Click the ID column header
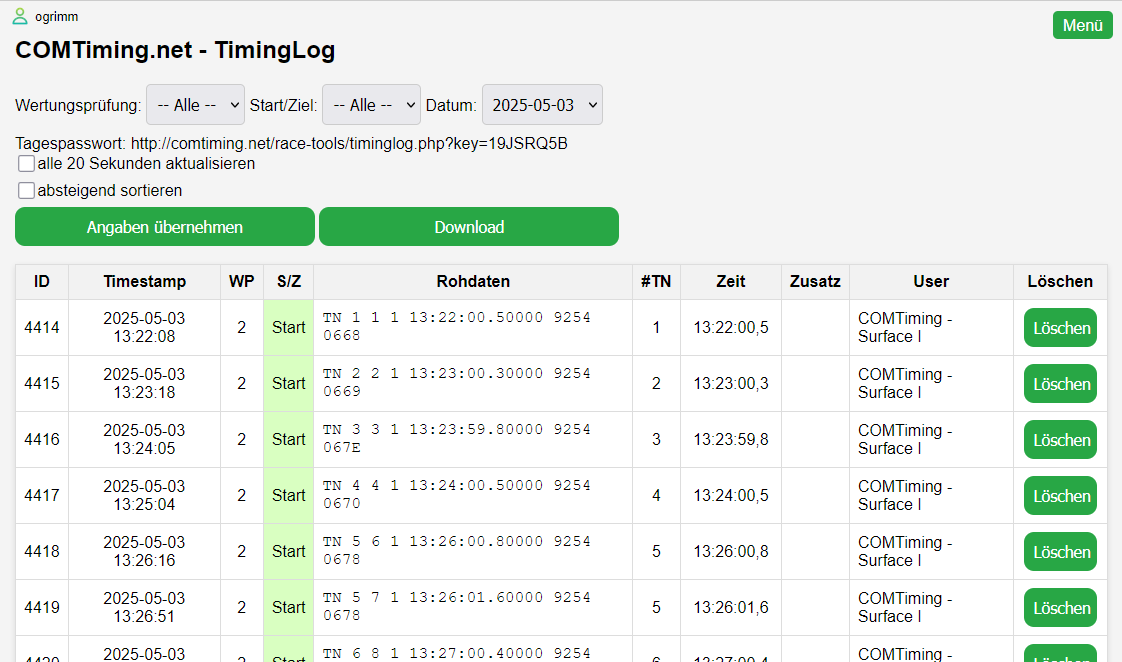 pyautogui.click(x=42, y=282)
